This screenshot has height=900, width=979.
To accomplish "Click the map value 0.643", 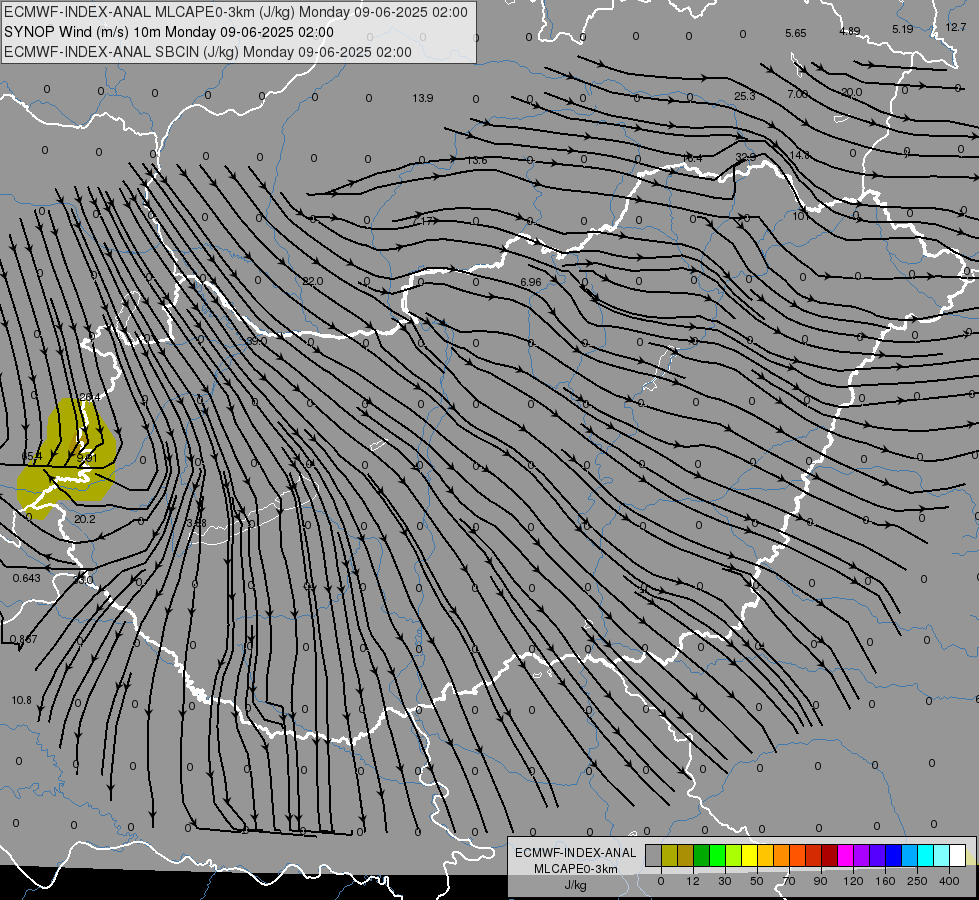I will pos(27,578).
